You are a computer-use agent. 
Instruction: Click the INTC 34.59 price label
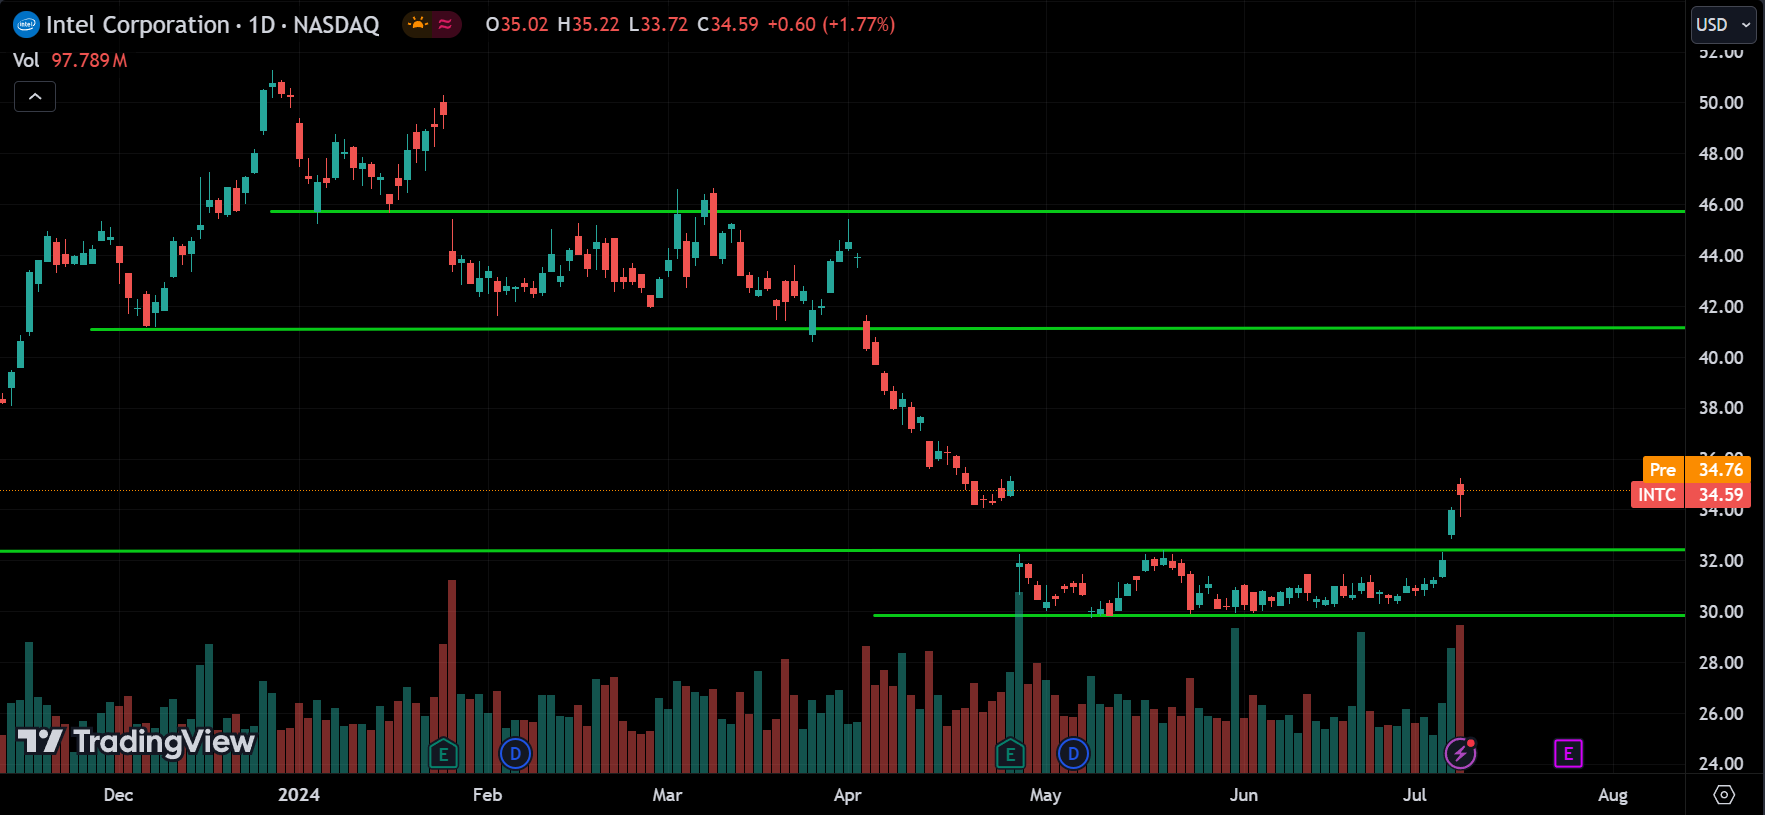tap(1691, 495)
